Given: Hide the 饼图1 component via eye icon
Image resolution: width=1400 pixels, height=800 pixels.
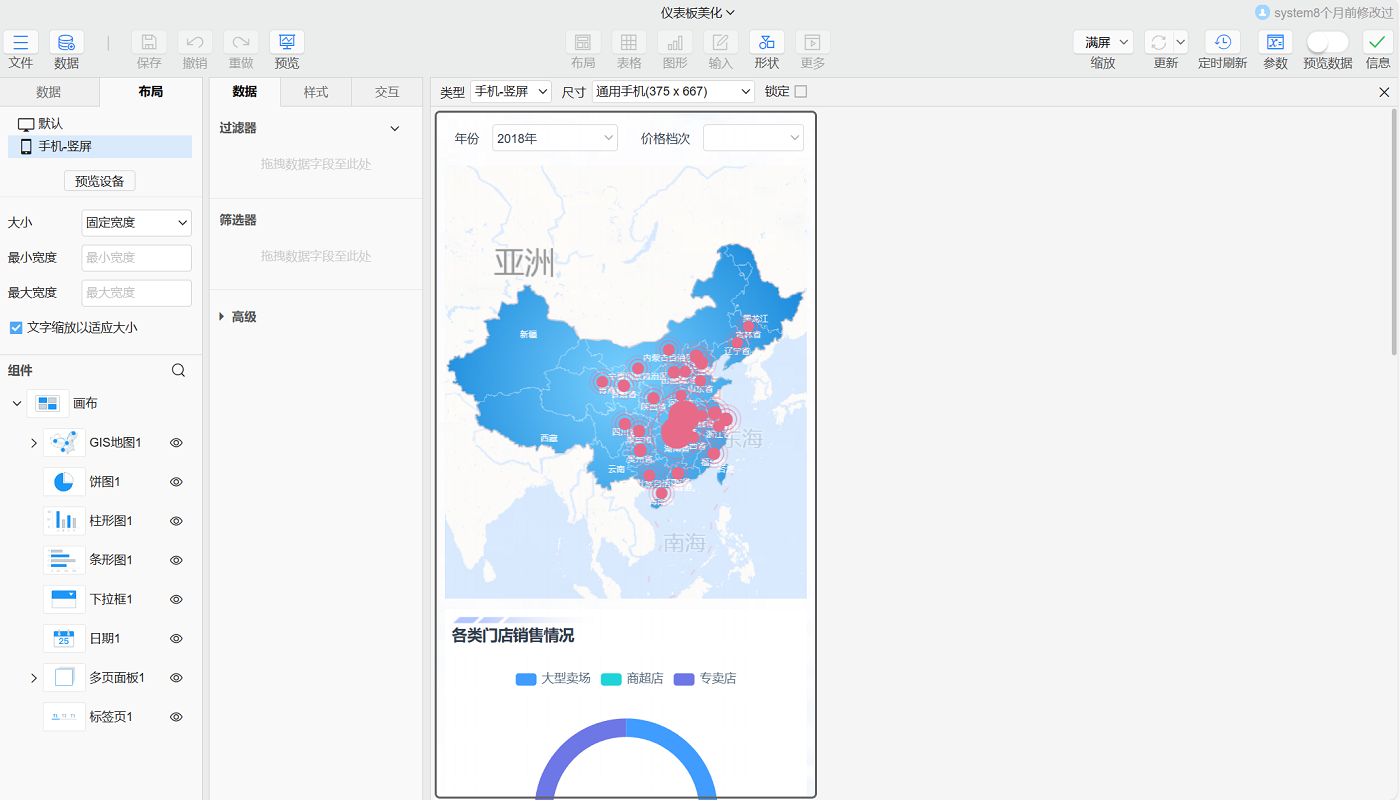Looking at the screenshot, I should point(176,482).
